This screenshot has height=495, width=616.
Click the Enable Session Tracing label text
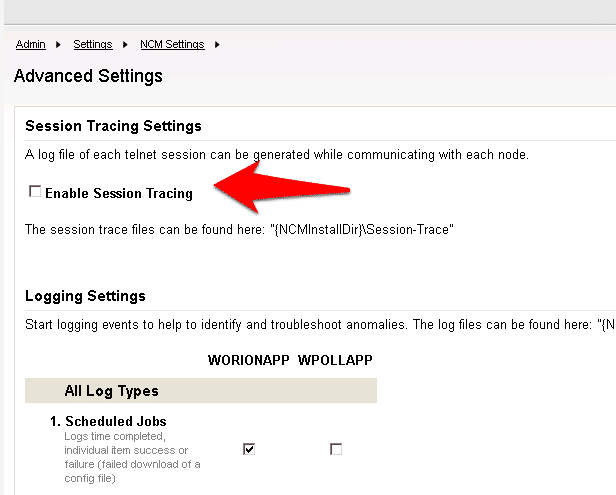point(119,193)
